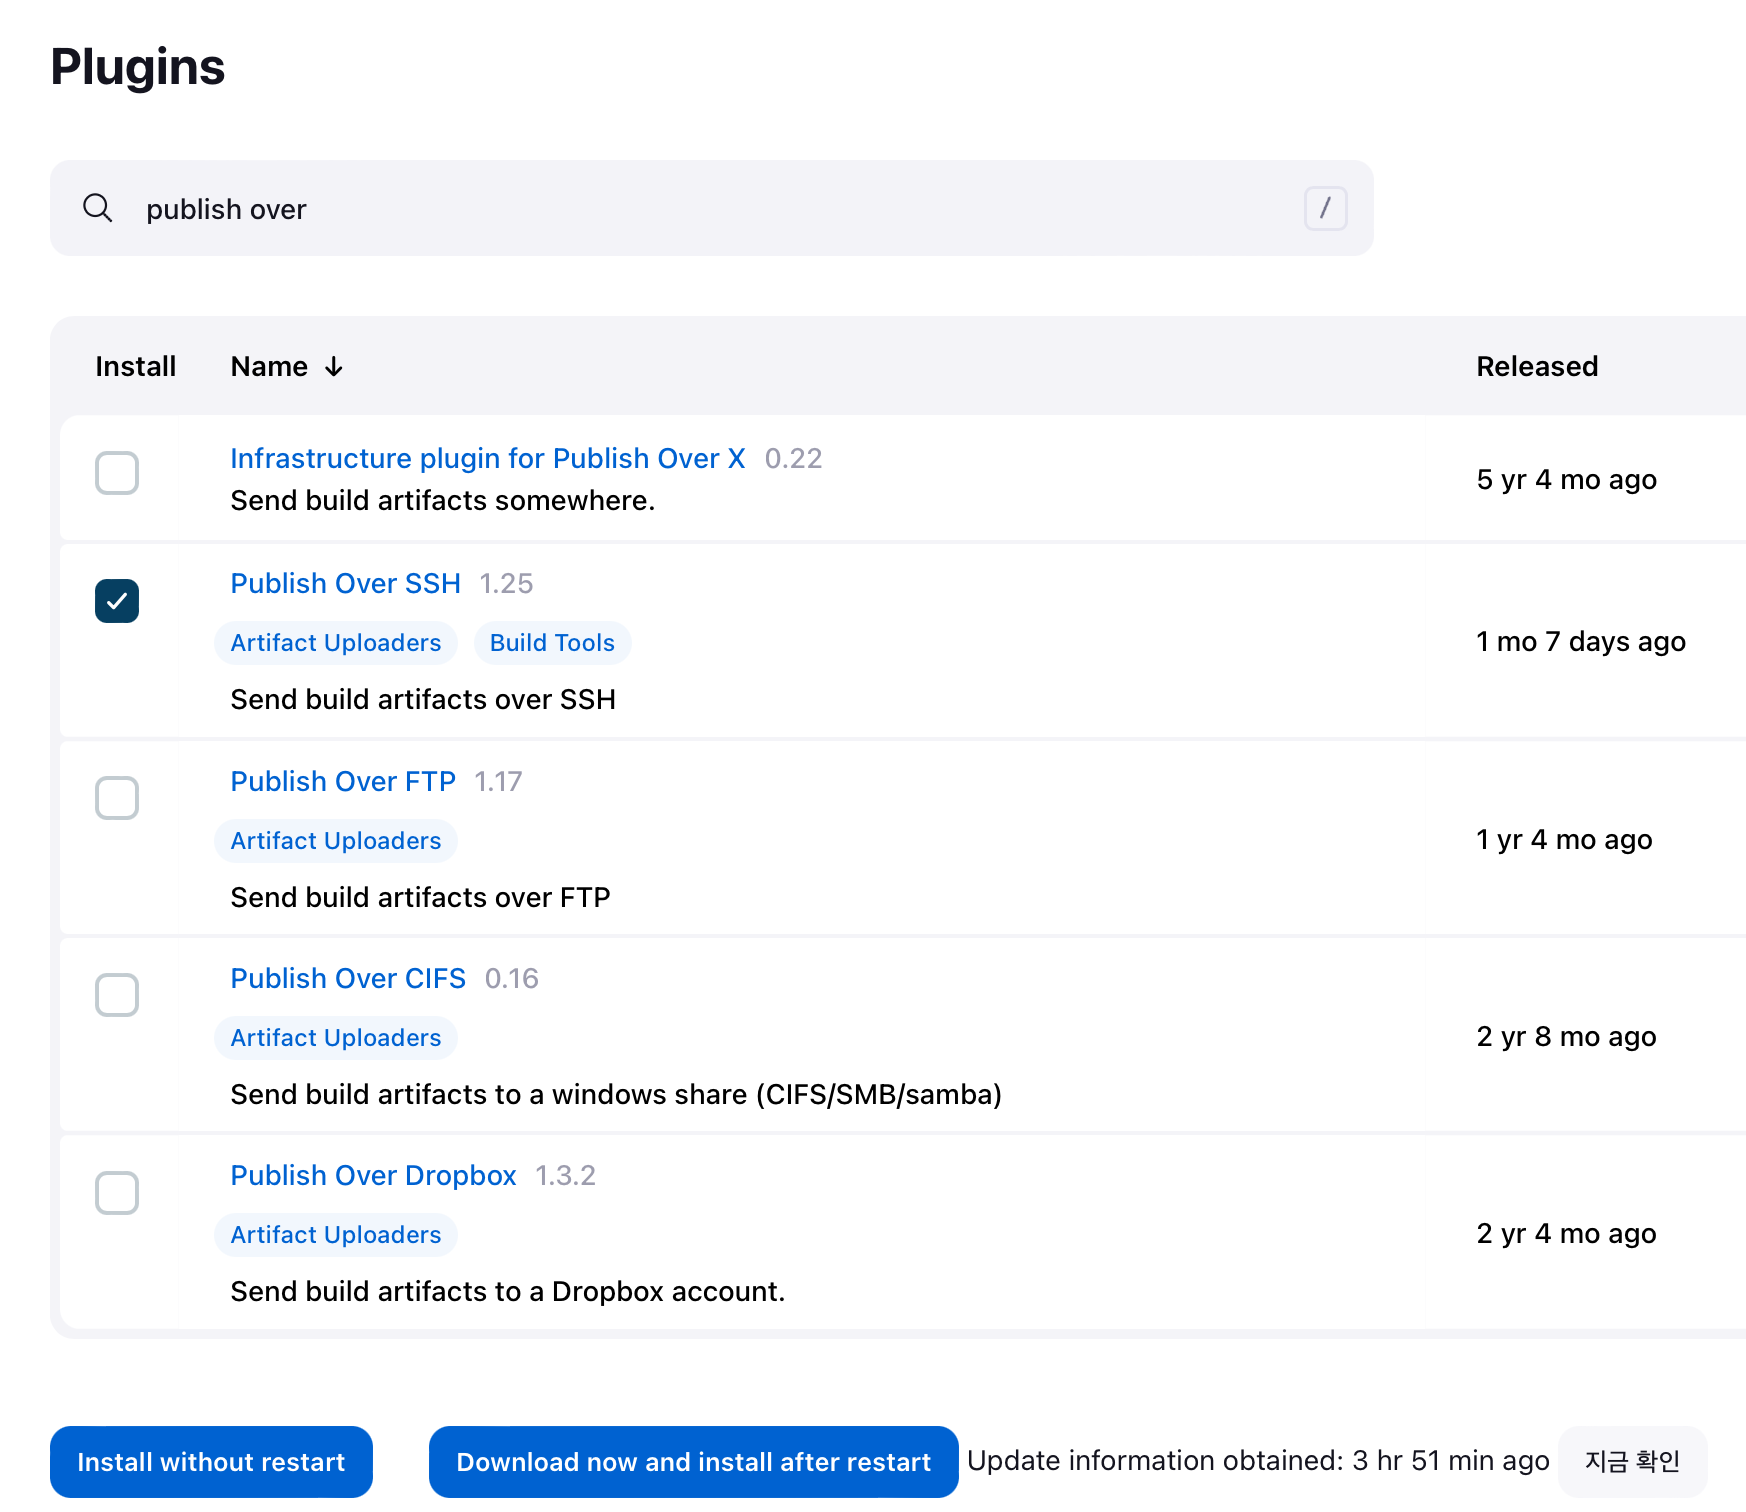Open the Publish Over SSH plugin link

pyautogui.click(x=346, y=583)
